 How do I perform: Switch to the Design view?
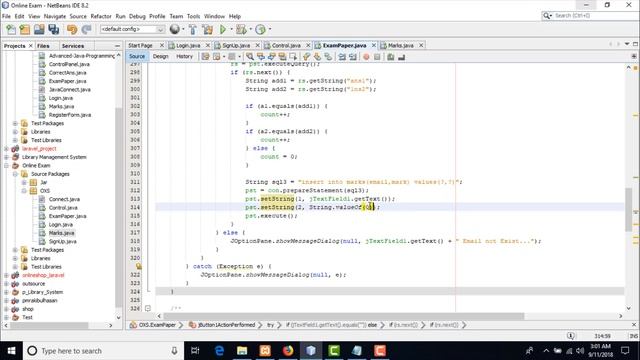(160, 56)
